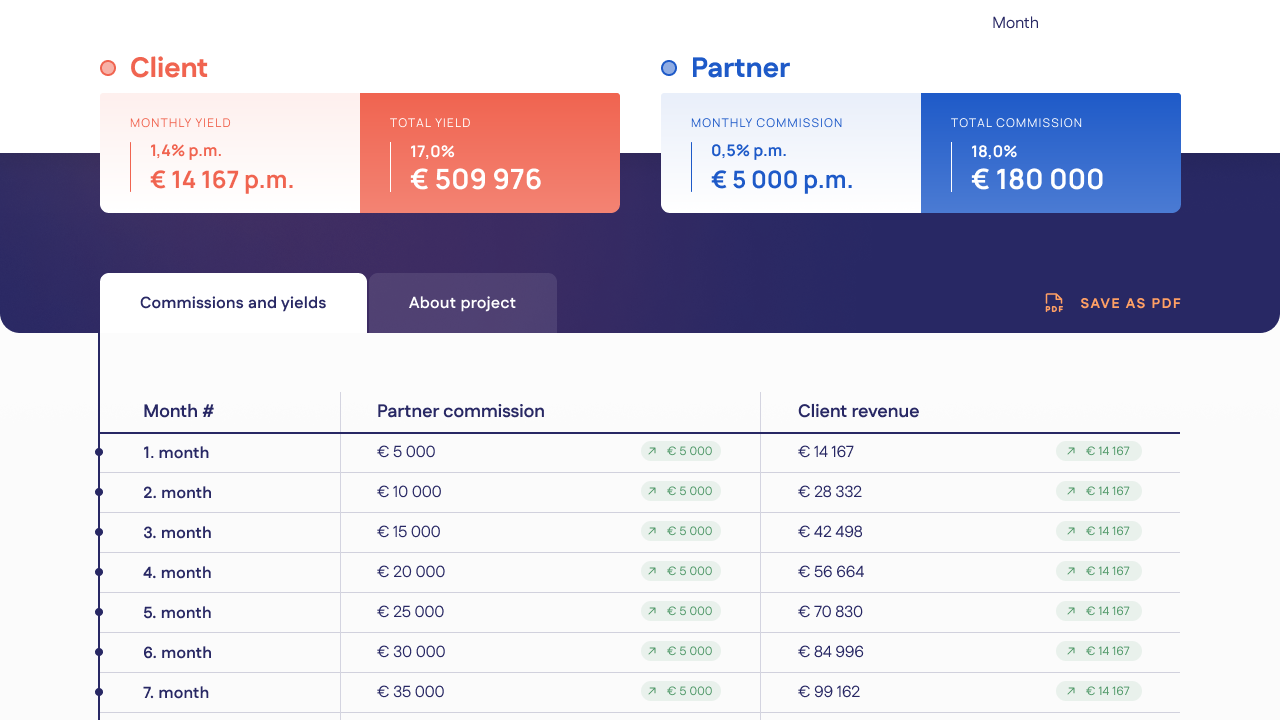The height and width of the screenshot is (720, 1280).
Task: Click the € 14 167 p.m. monthly yield value
Action: coord(222,180)
